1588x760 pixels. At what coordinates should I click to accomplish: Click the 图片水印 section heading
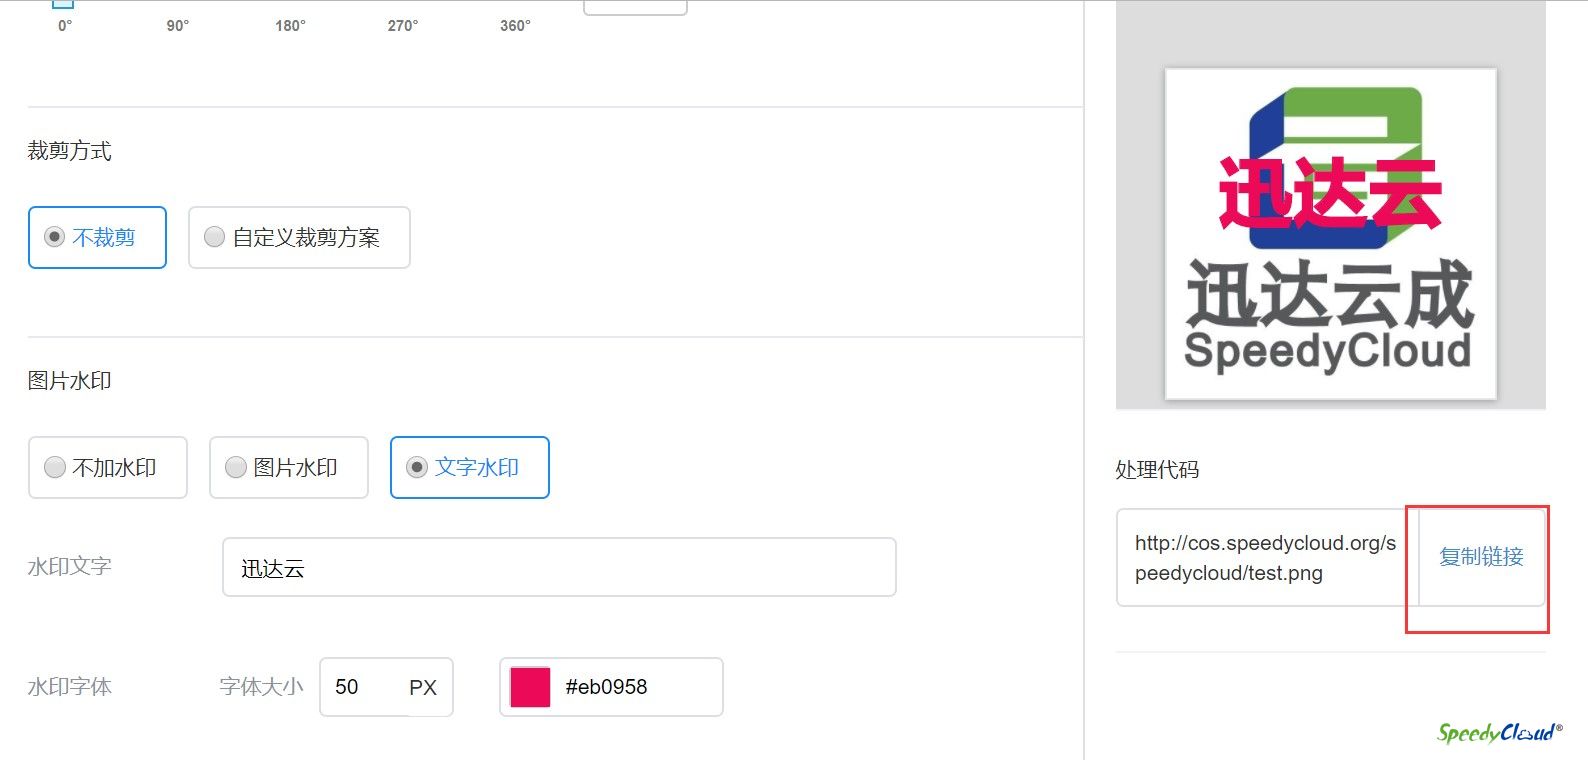pyautogui.click(x=70, y=381)
